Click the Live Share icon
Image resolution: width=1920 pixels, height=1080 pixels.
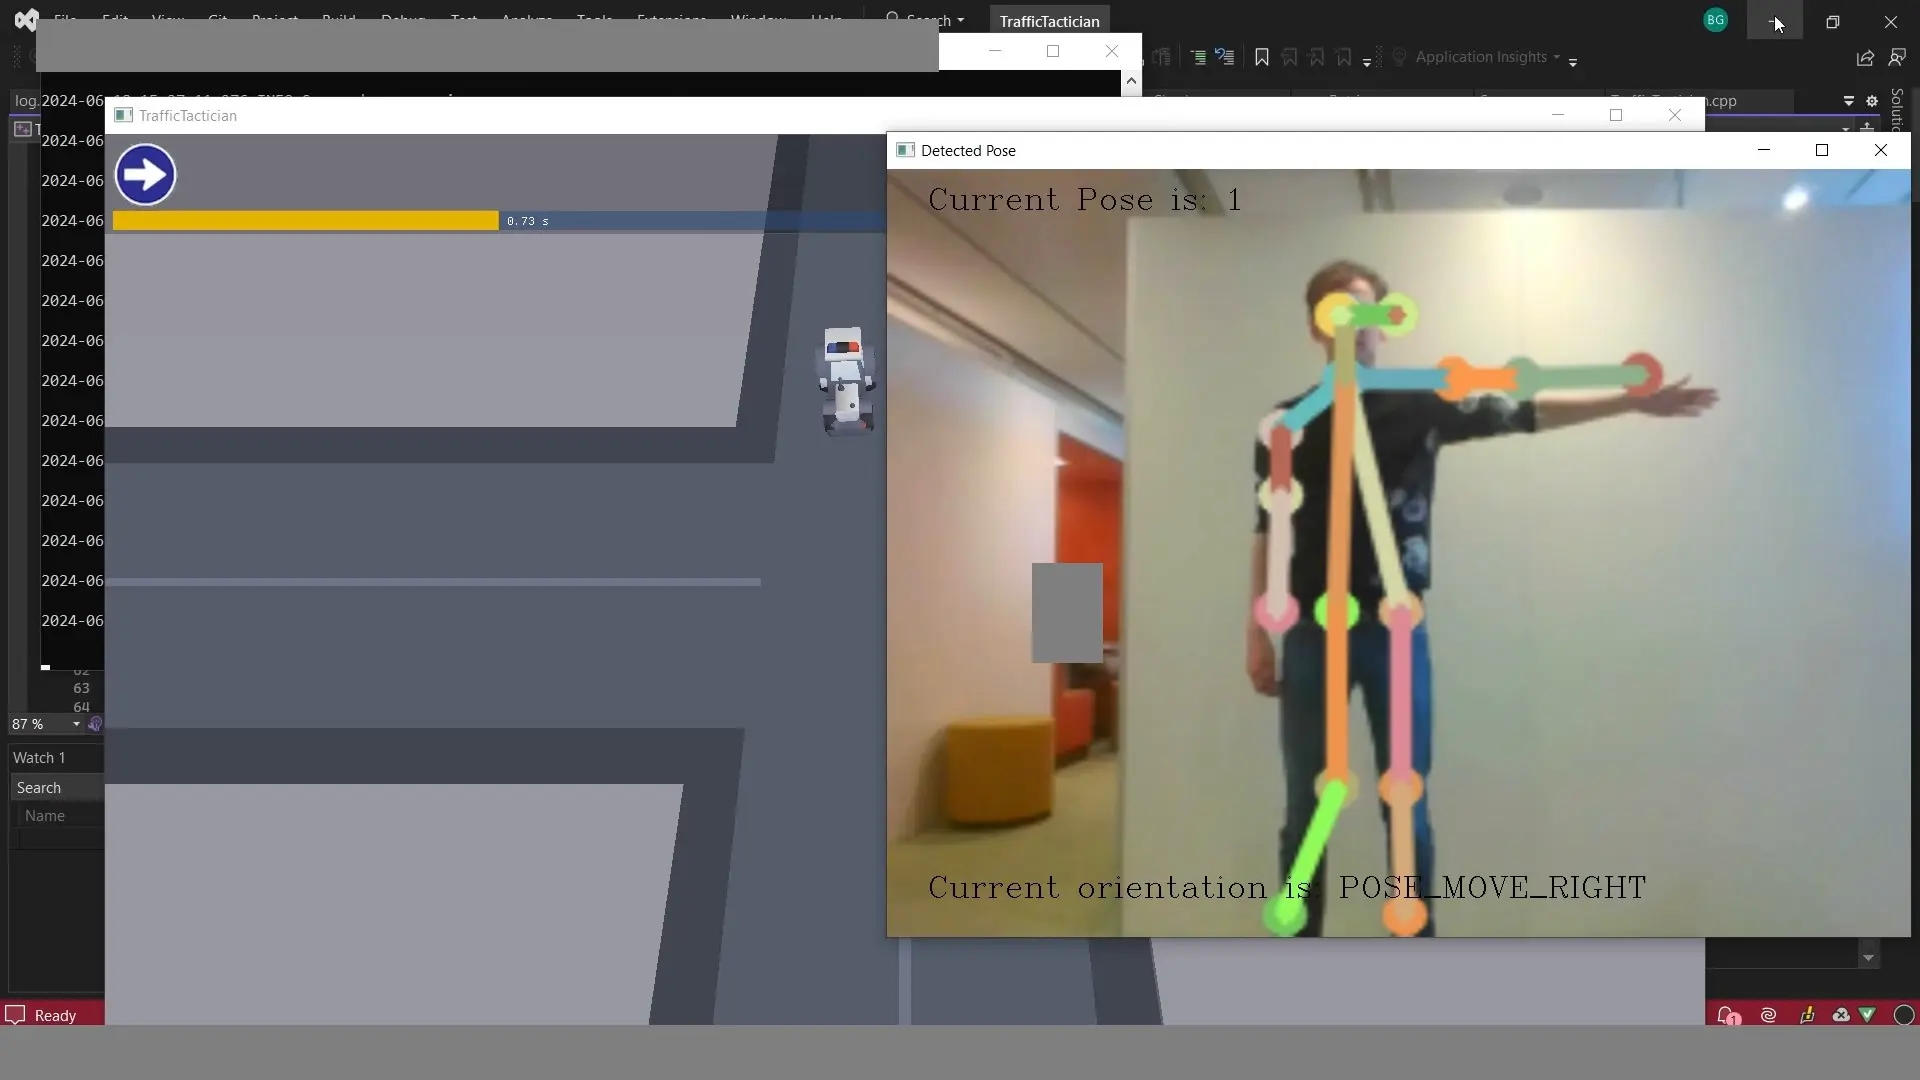pyautogui.click(x=1865, y=58)
